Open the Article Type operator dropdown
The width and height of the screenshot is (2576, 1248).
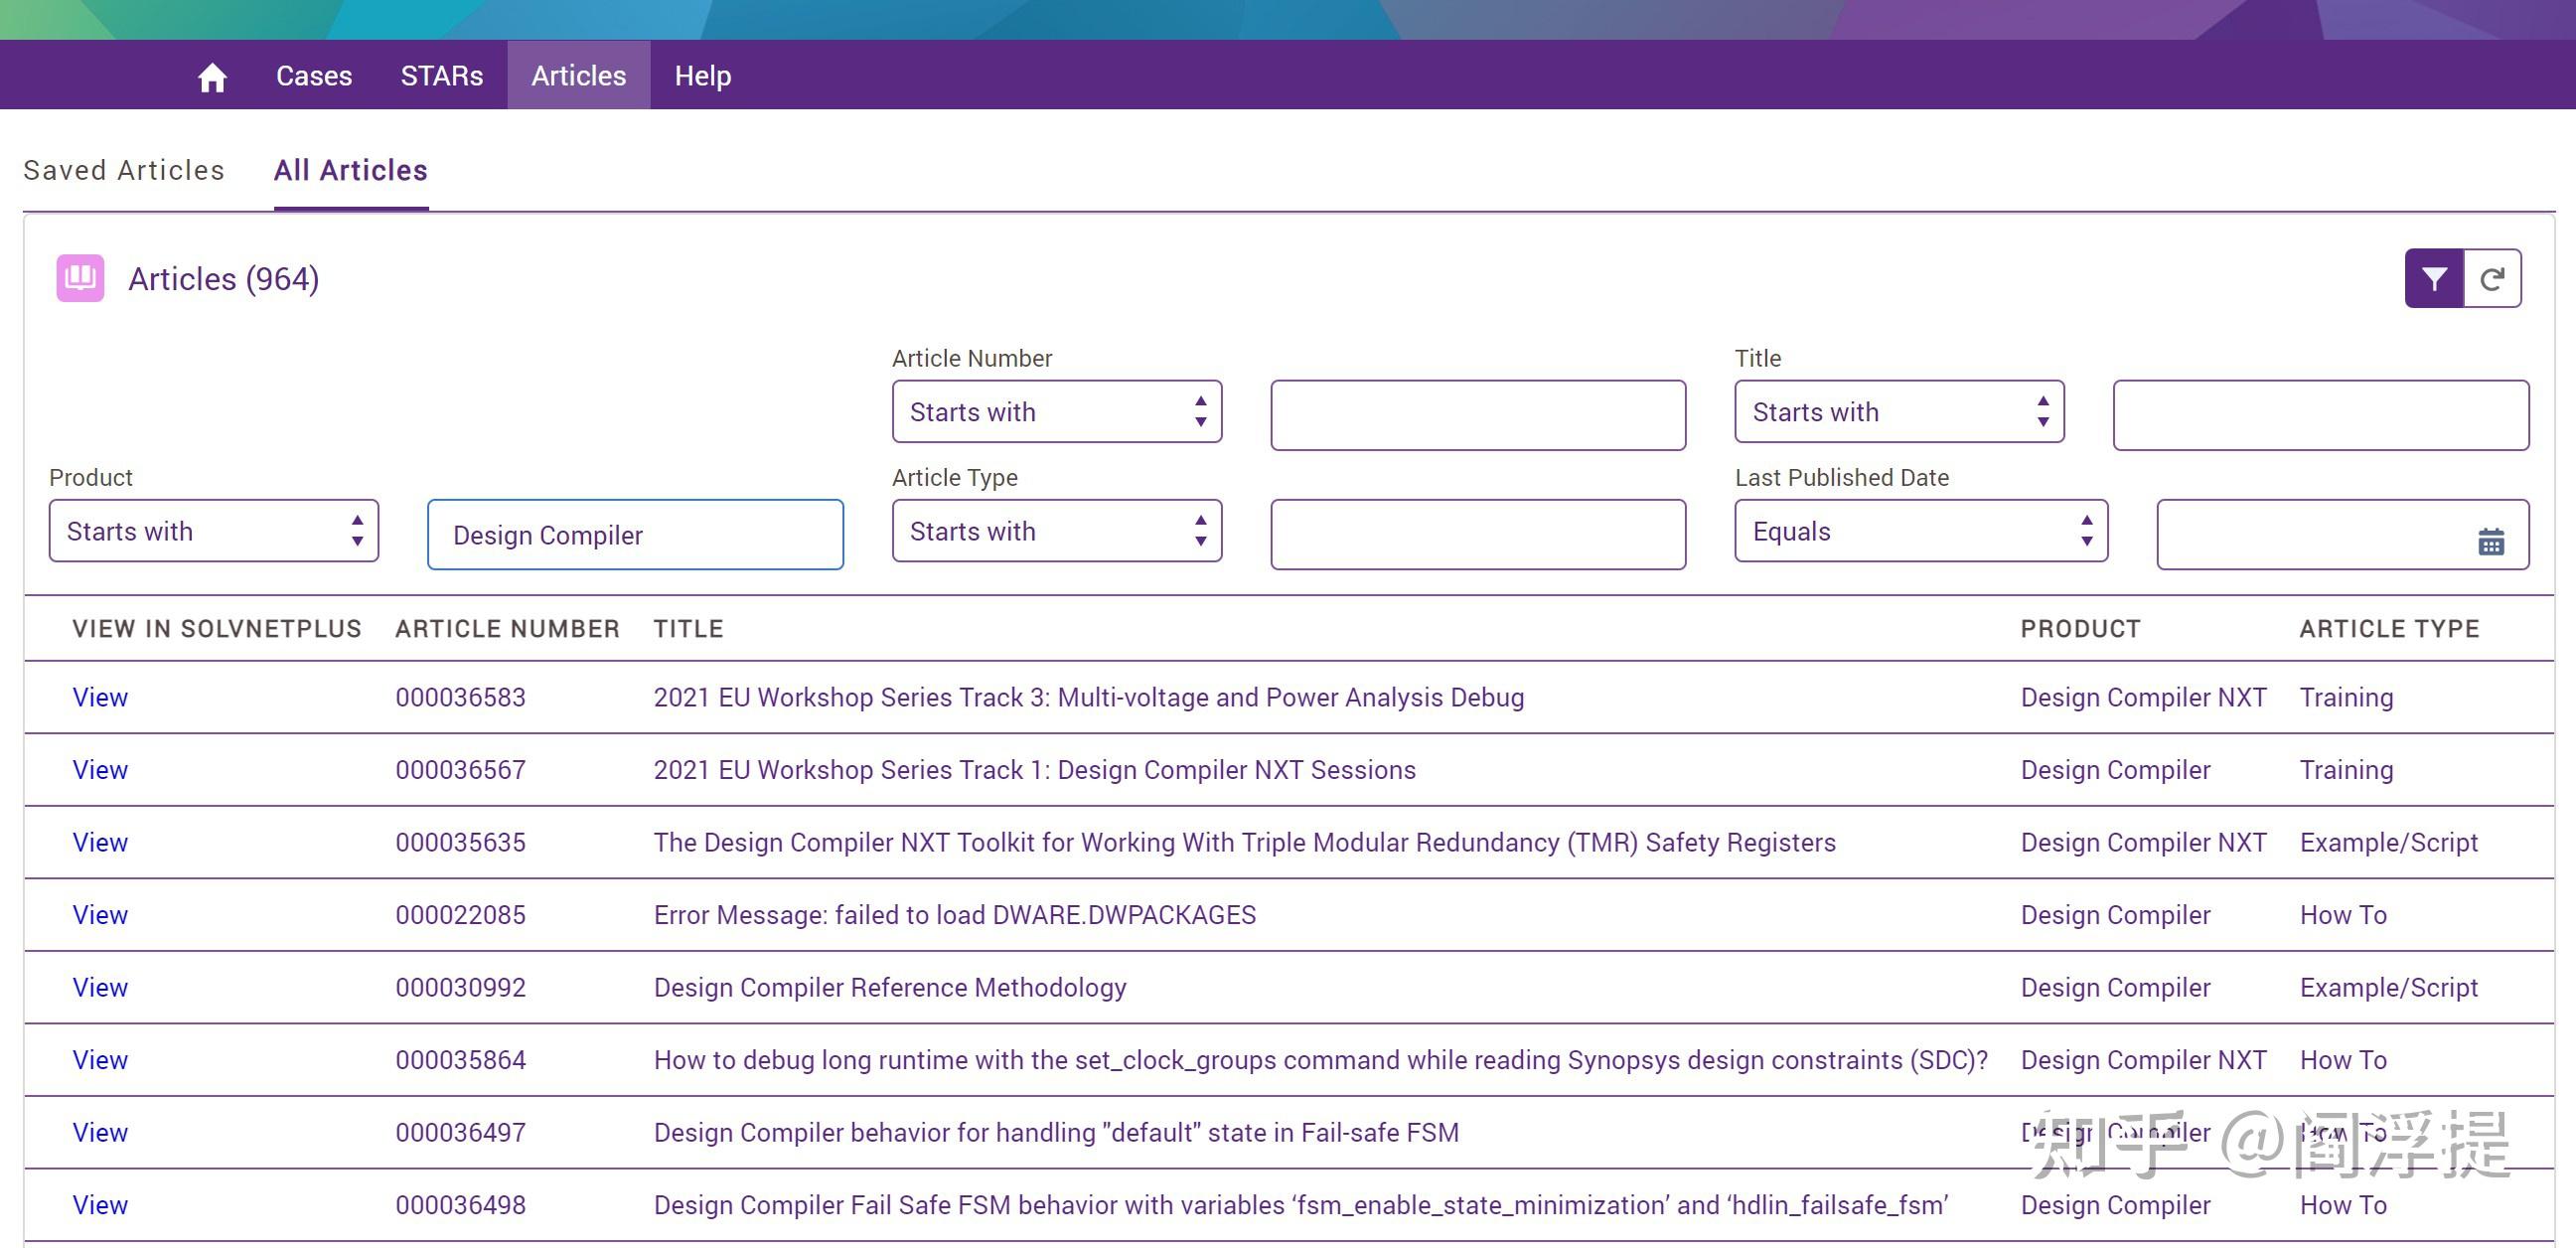pos(1056,531)
